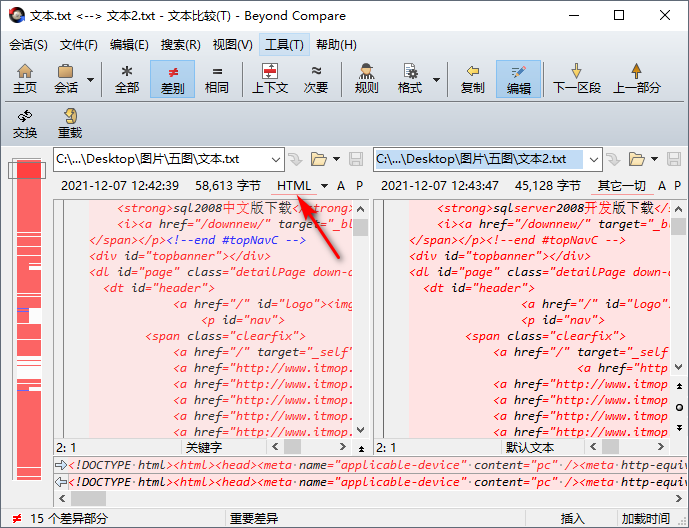689x528 pixels.
Task: Expand the left file path dropdown
Action: coord(276,159)
